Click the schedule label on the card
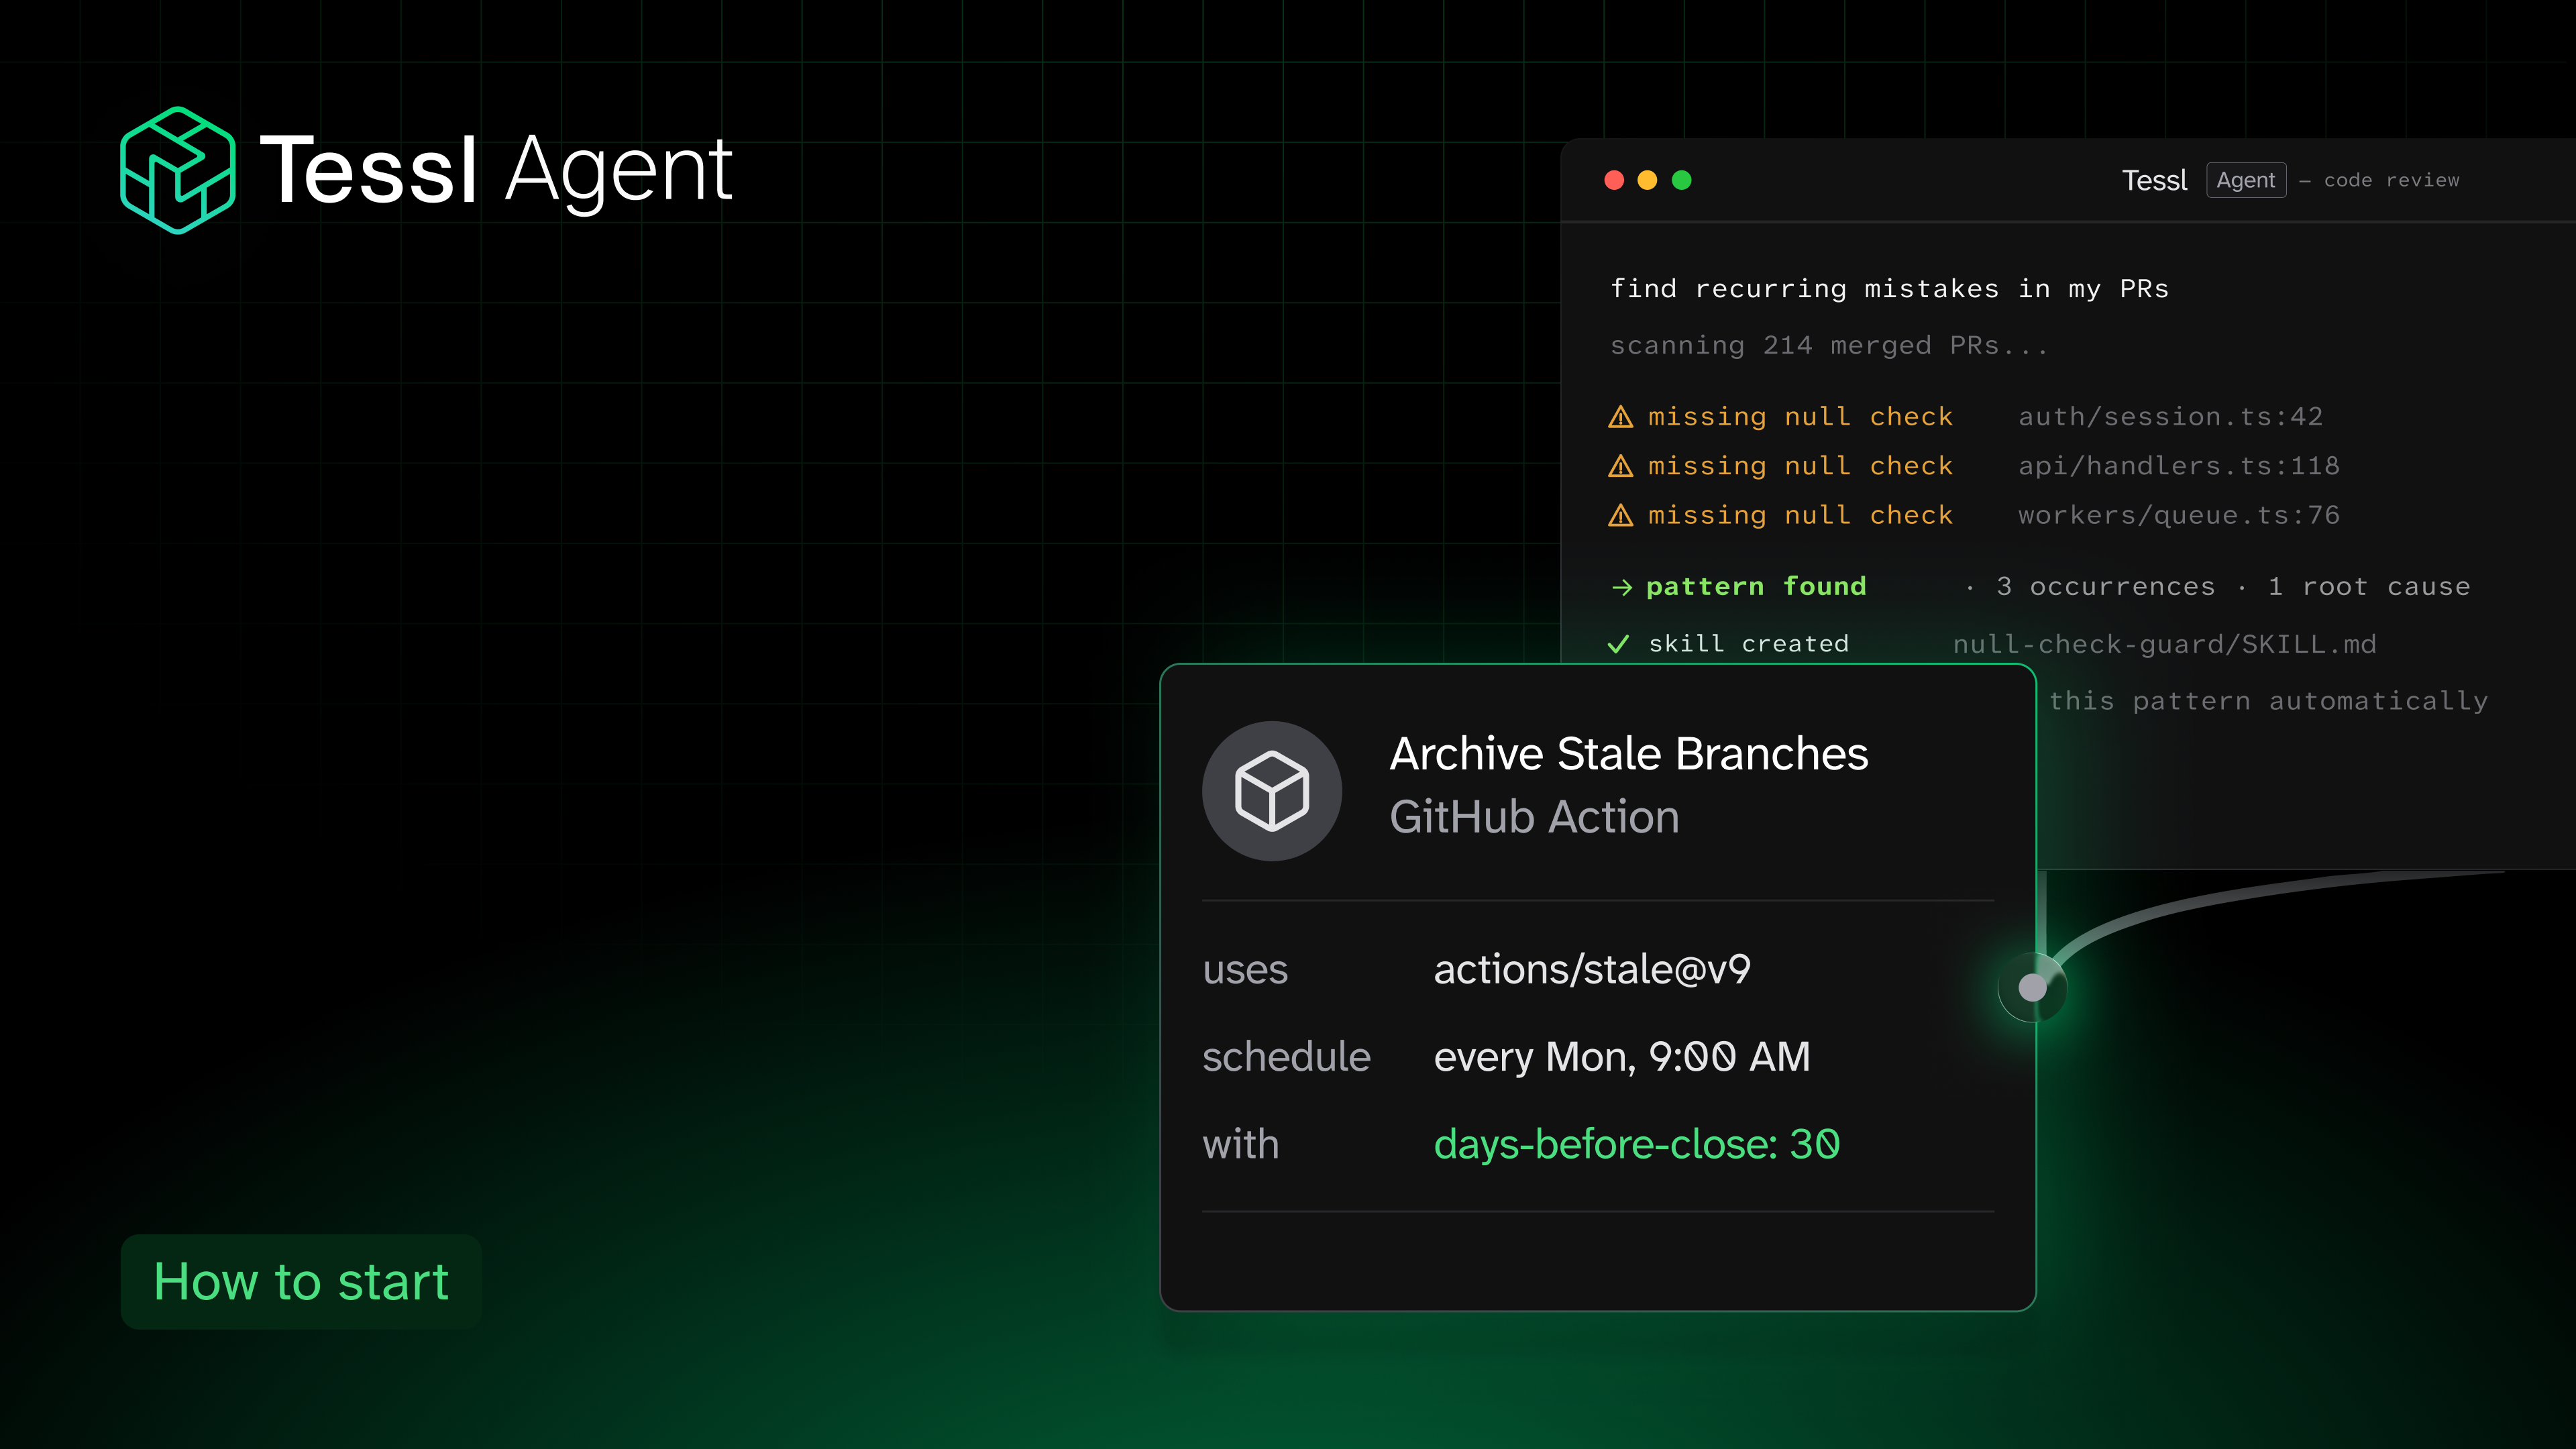The image size is (2576, 1449). click(1286, 1057)
